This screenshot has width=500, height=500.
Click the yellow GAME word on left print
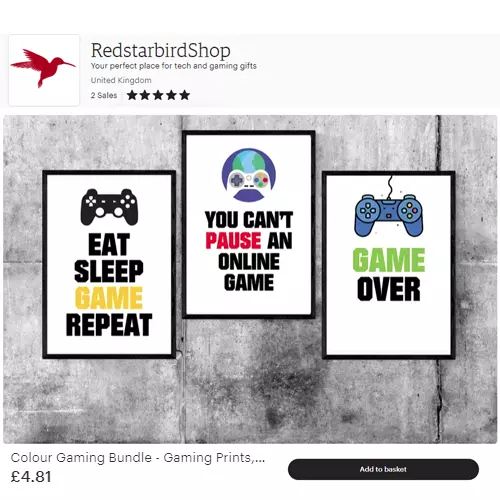109,298
